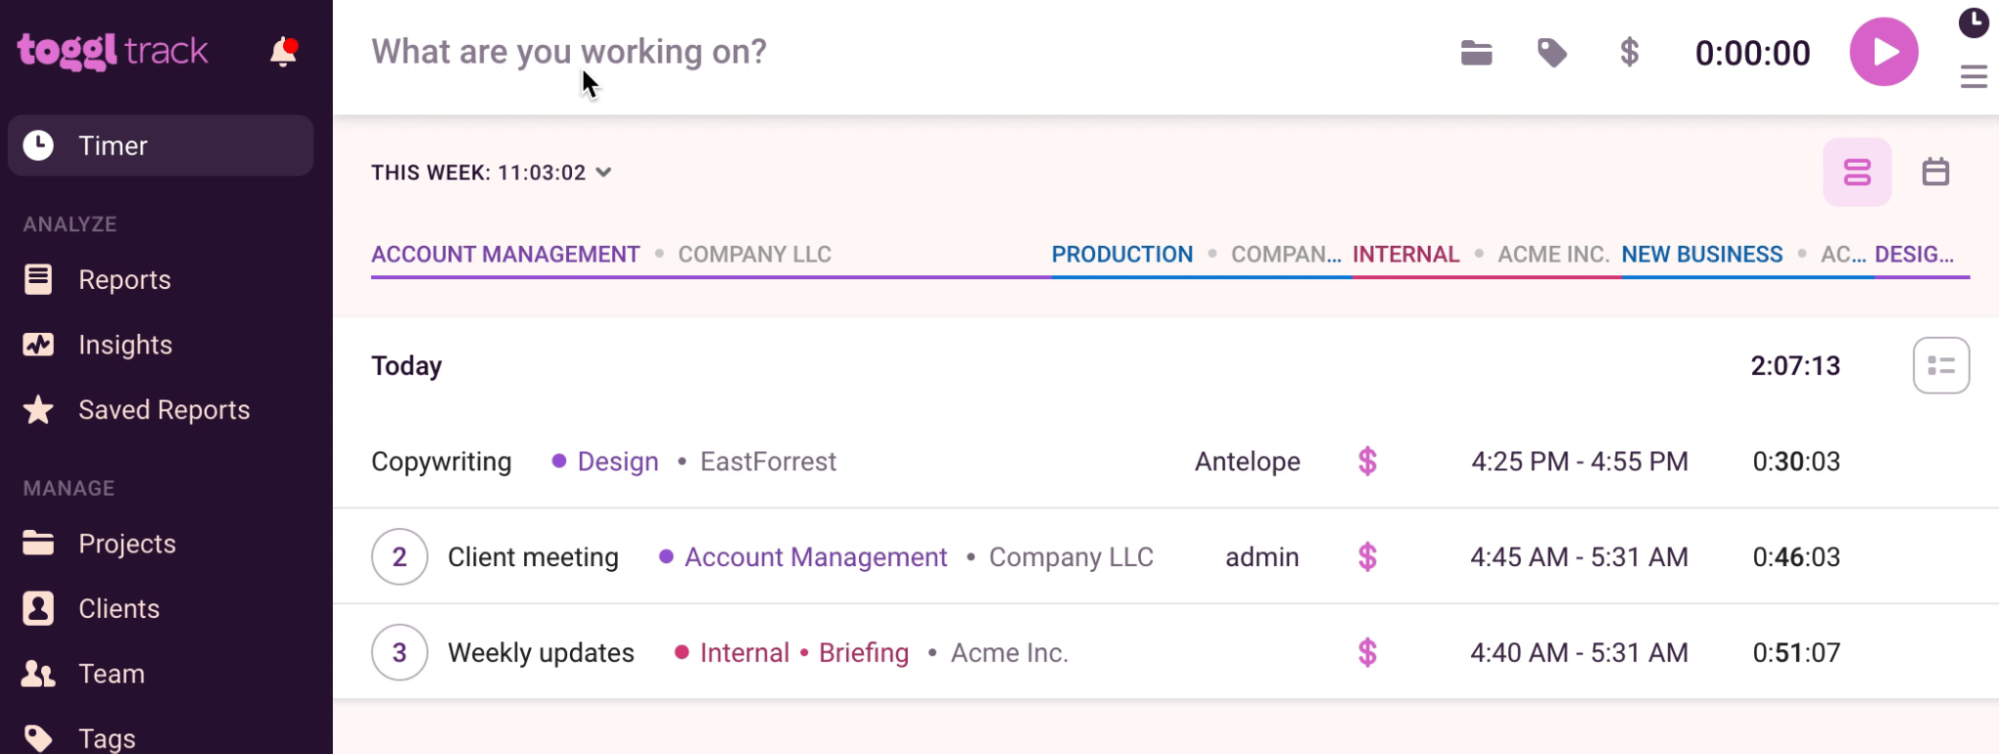Switch to calendar view
Screen dimensions: 1999x754
pyautogui.click(x=1935, y=172)
